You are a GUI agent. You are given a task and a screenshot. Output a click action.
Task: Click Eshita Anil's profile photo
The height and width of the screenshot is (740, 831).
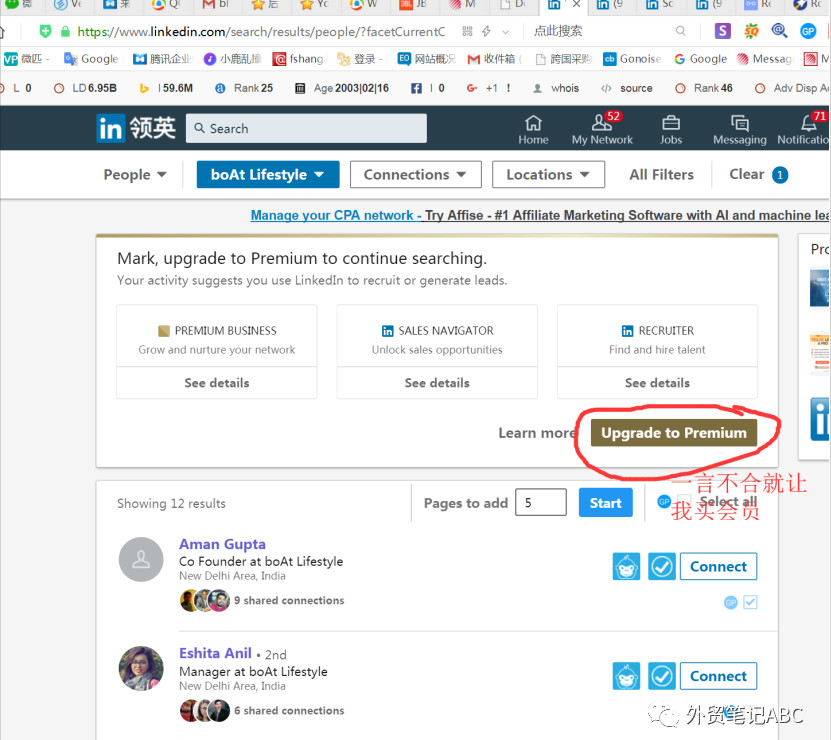coord(141,668)
